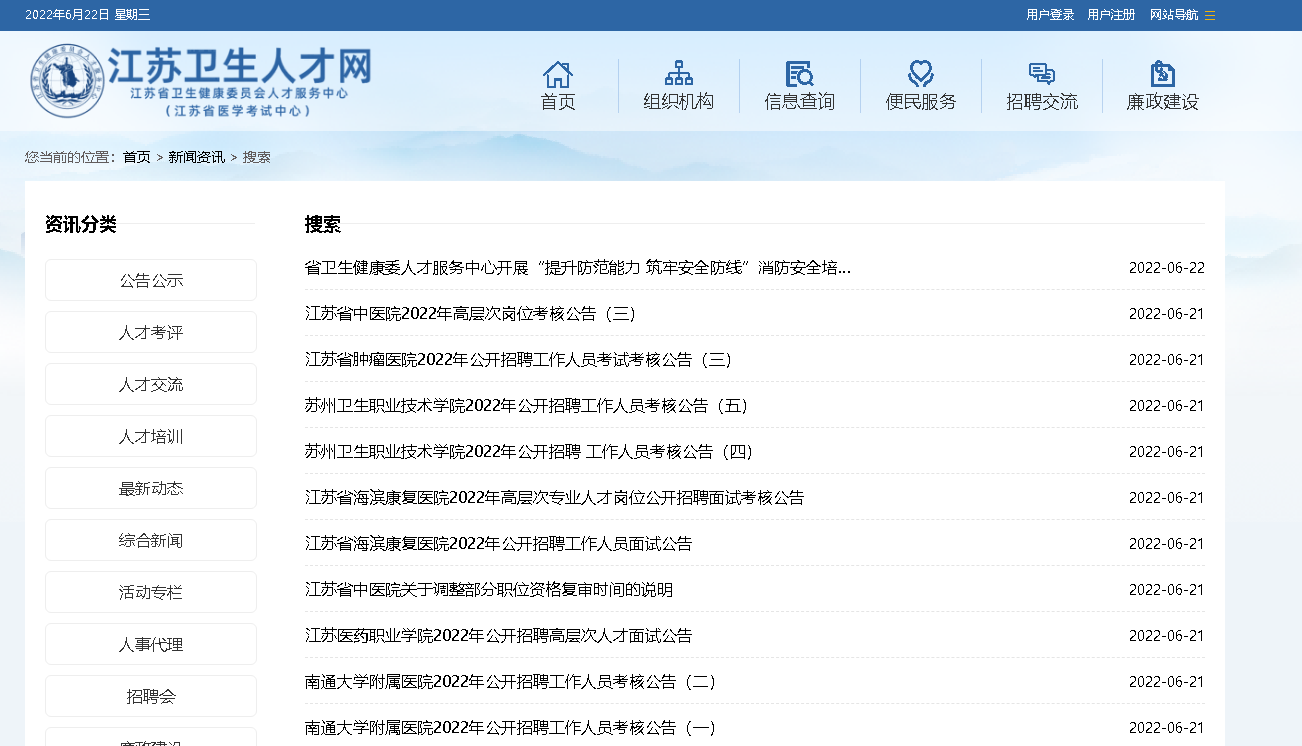Open 江苏省中医院高层次岗位考核公告（三）

[x=471, y=314]
